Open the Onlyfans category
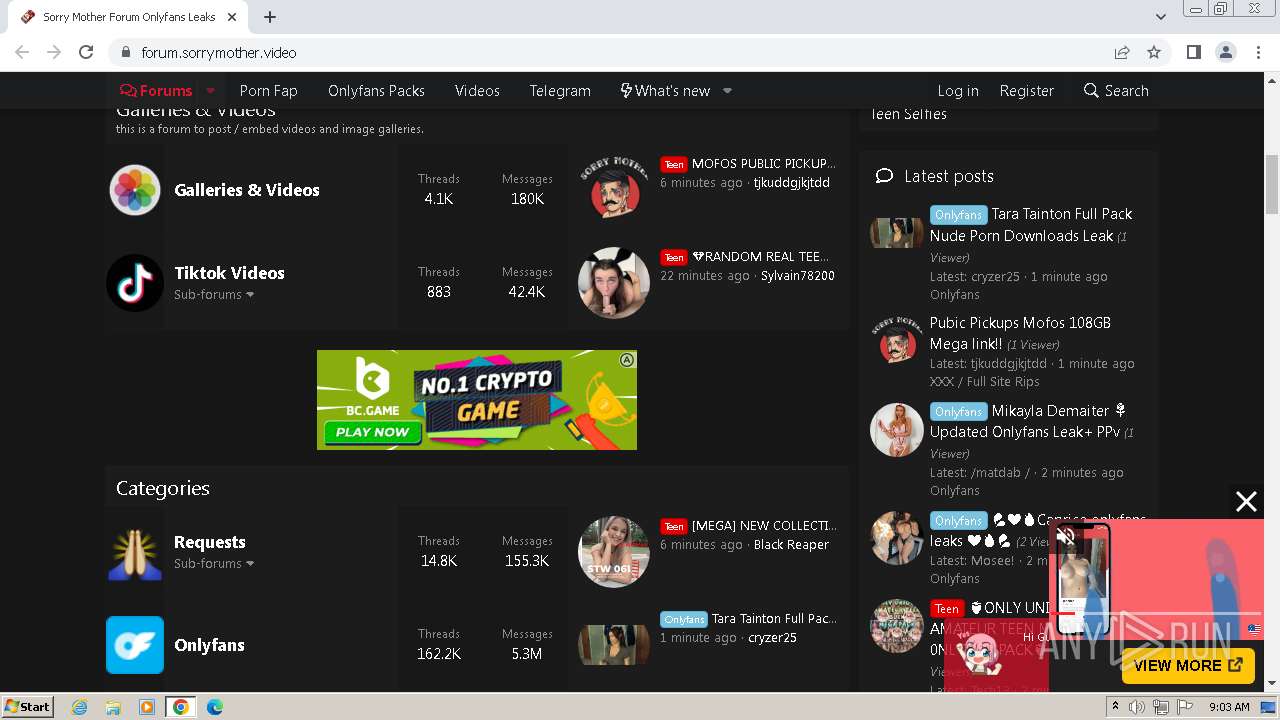This screenshot has height=720, width=1280. pyautogui.click(x=209, y=645)
